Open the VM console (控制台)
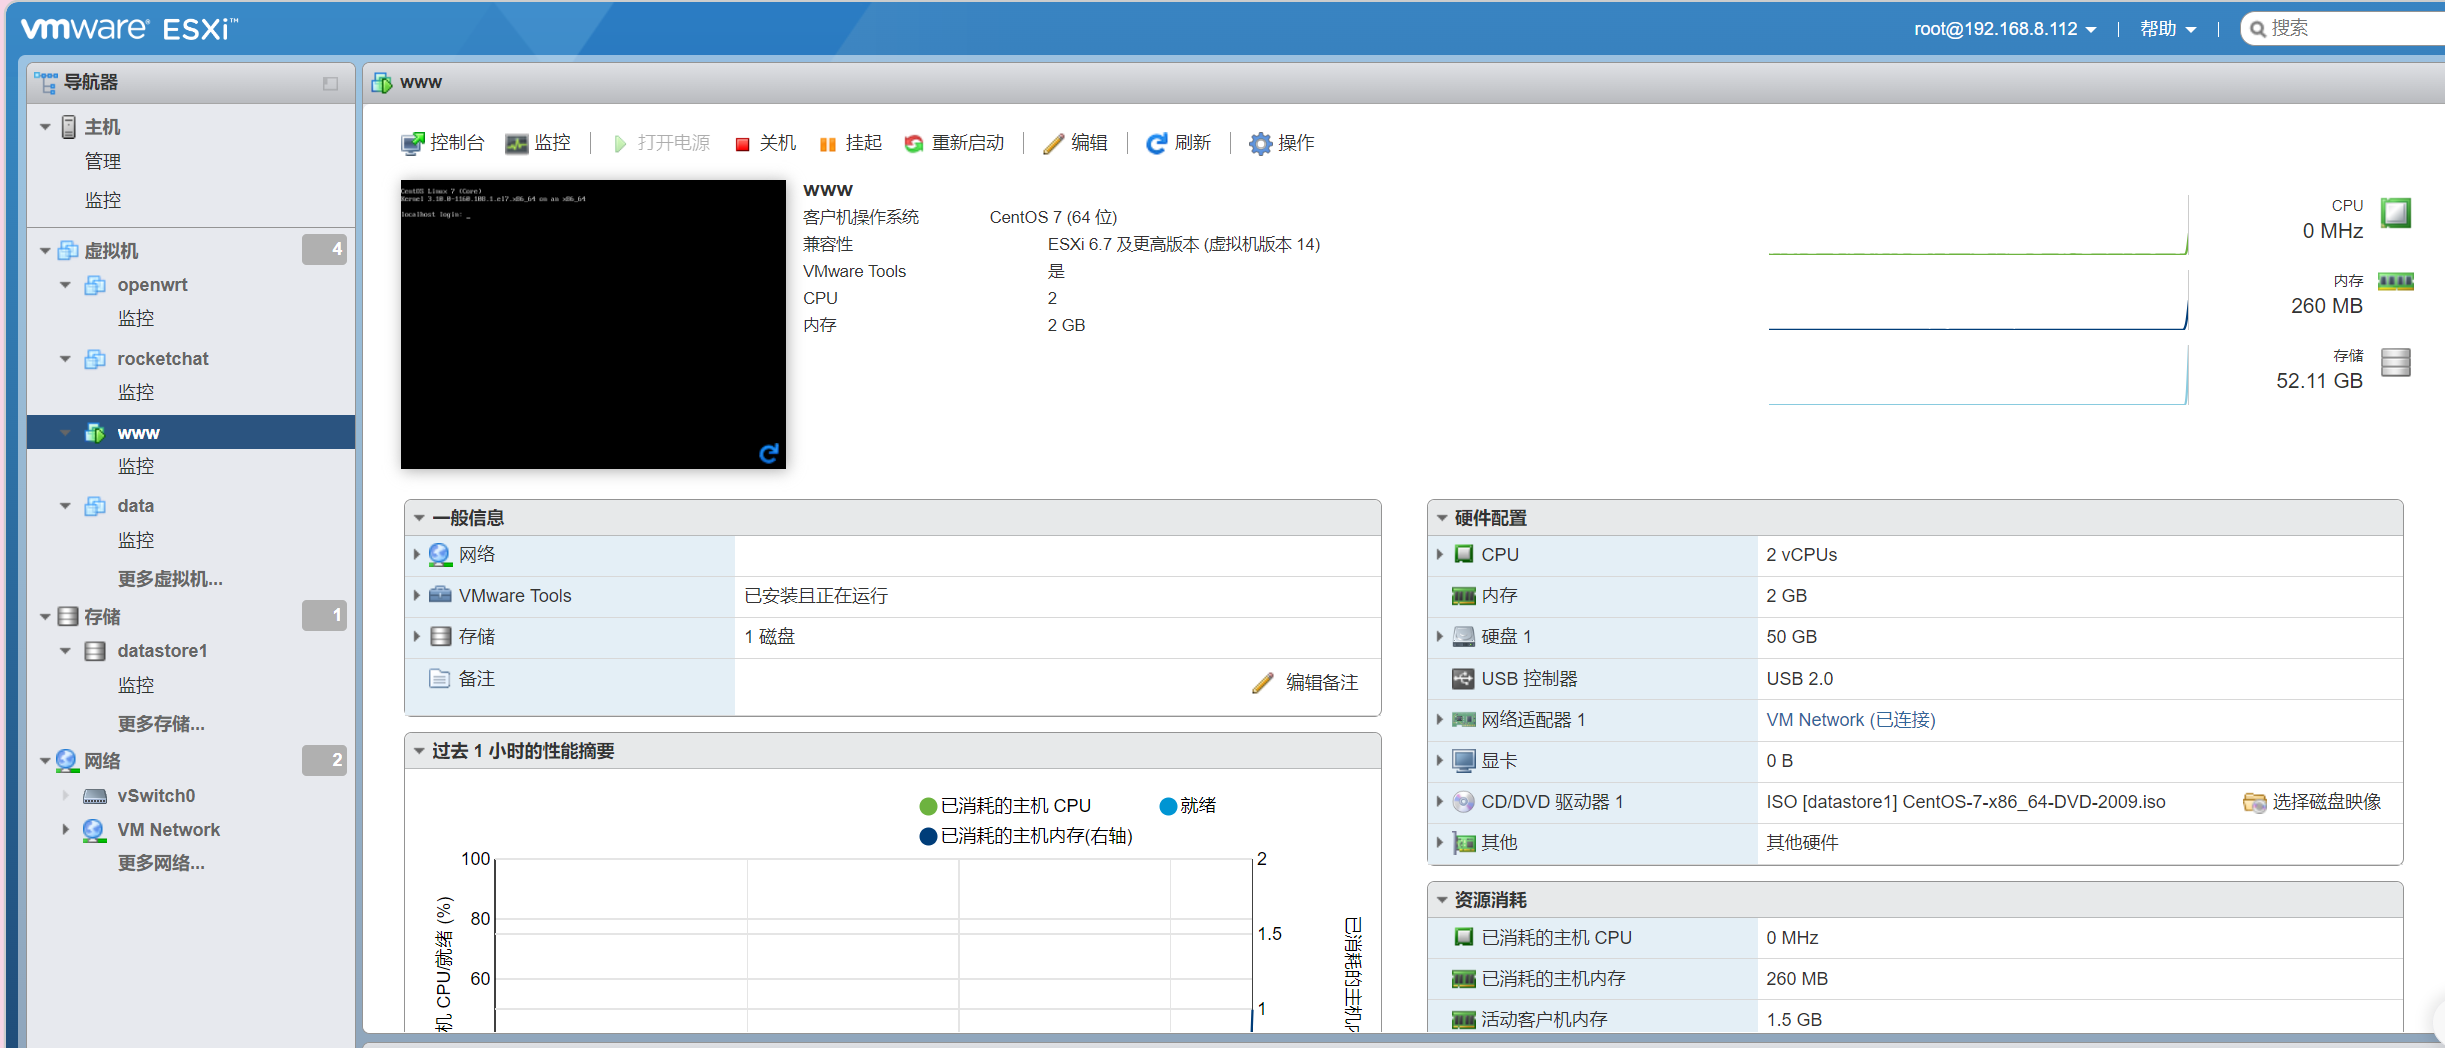Viewport: 2445px width, 1048px height. tap(442, 143)
